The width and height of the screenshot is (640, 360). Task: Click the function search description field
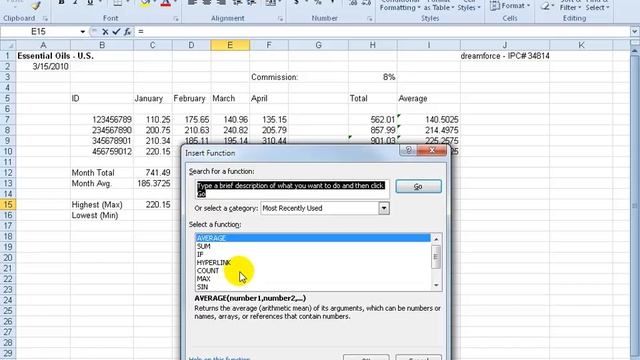coord(292,189)
